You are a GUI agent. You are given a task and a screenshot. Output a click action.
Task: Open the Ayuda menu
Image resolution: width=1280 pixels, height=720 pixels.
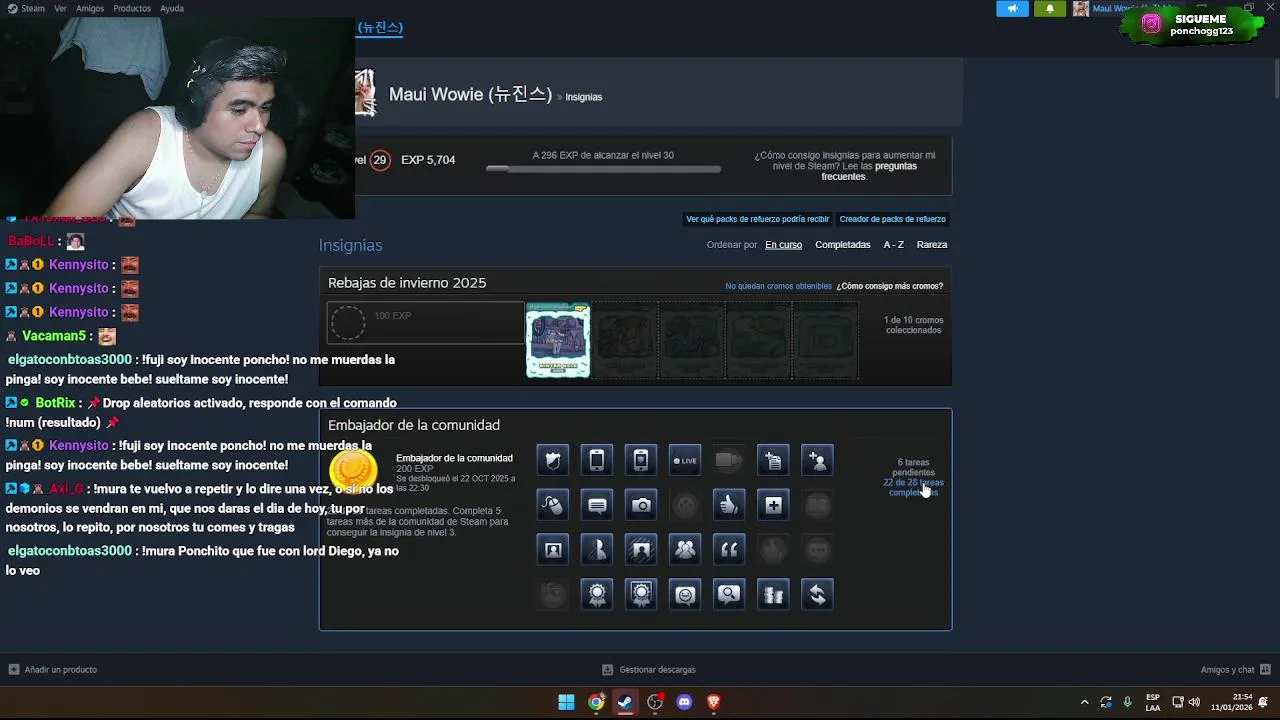coord(172,8)
